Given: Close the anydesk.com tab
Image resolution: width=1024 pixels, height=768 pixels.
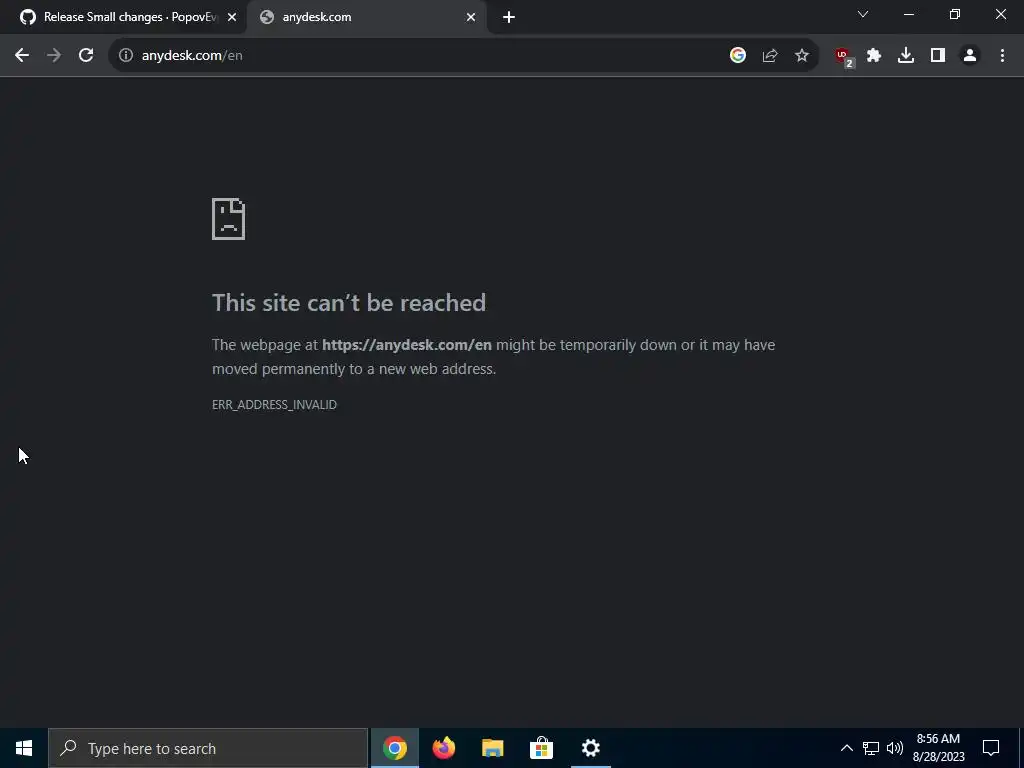Looking at the screenshot, I should tap(471, 17).
